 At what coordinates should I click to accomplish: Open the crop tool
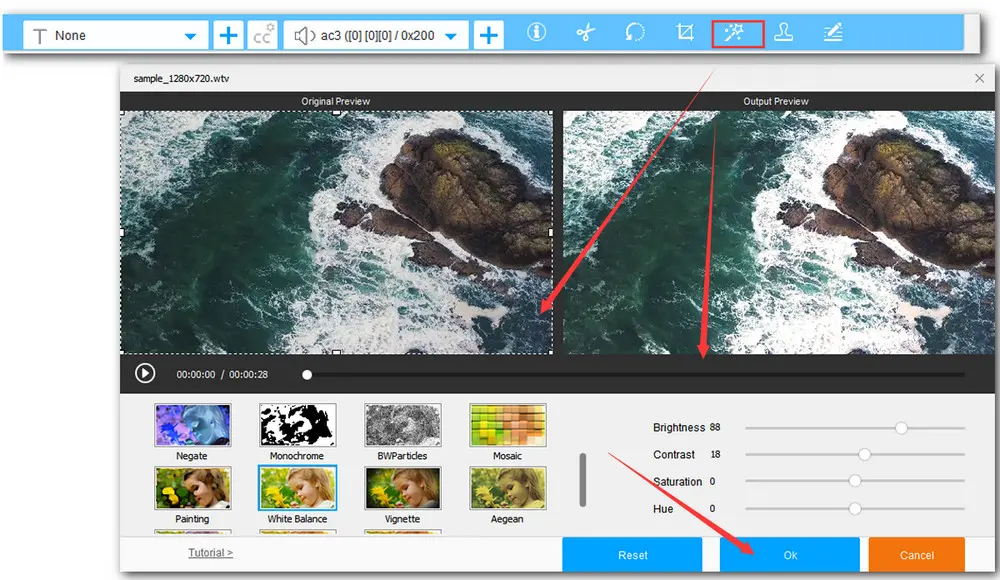click(685, 33)
